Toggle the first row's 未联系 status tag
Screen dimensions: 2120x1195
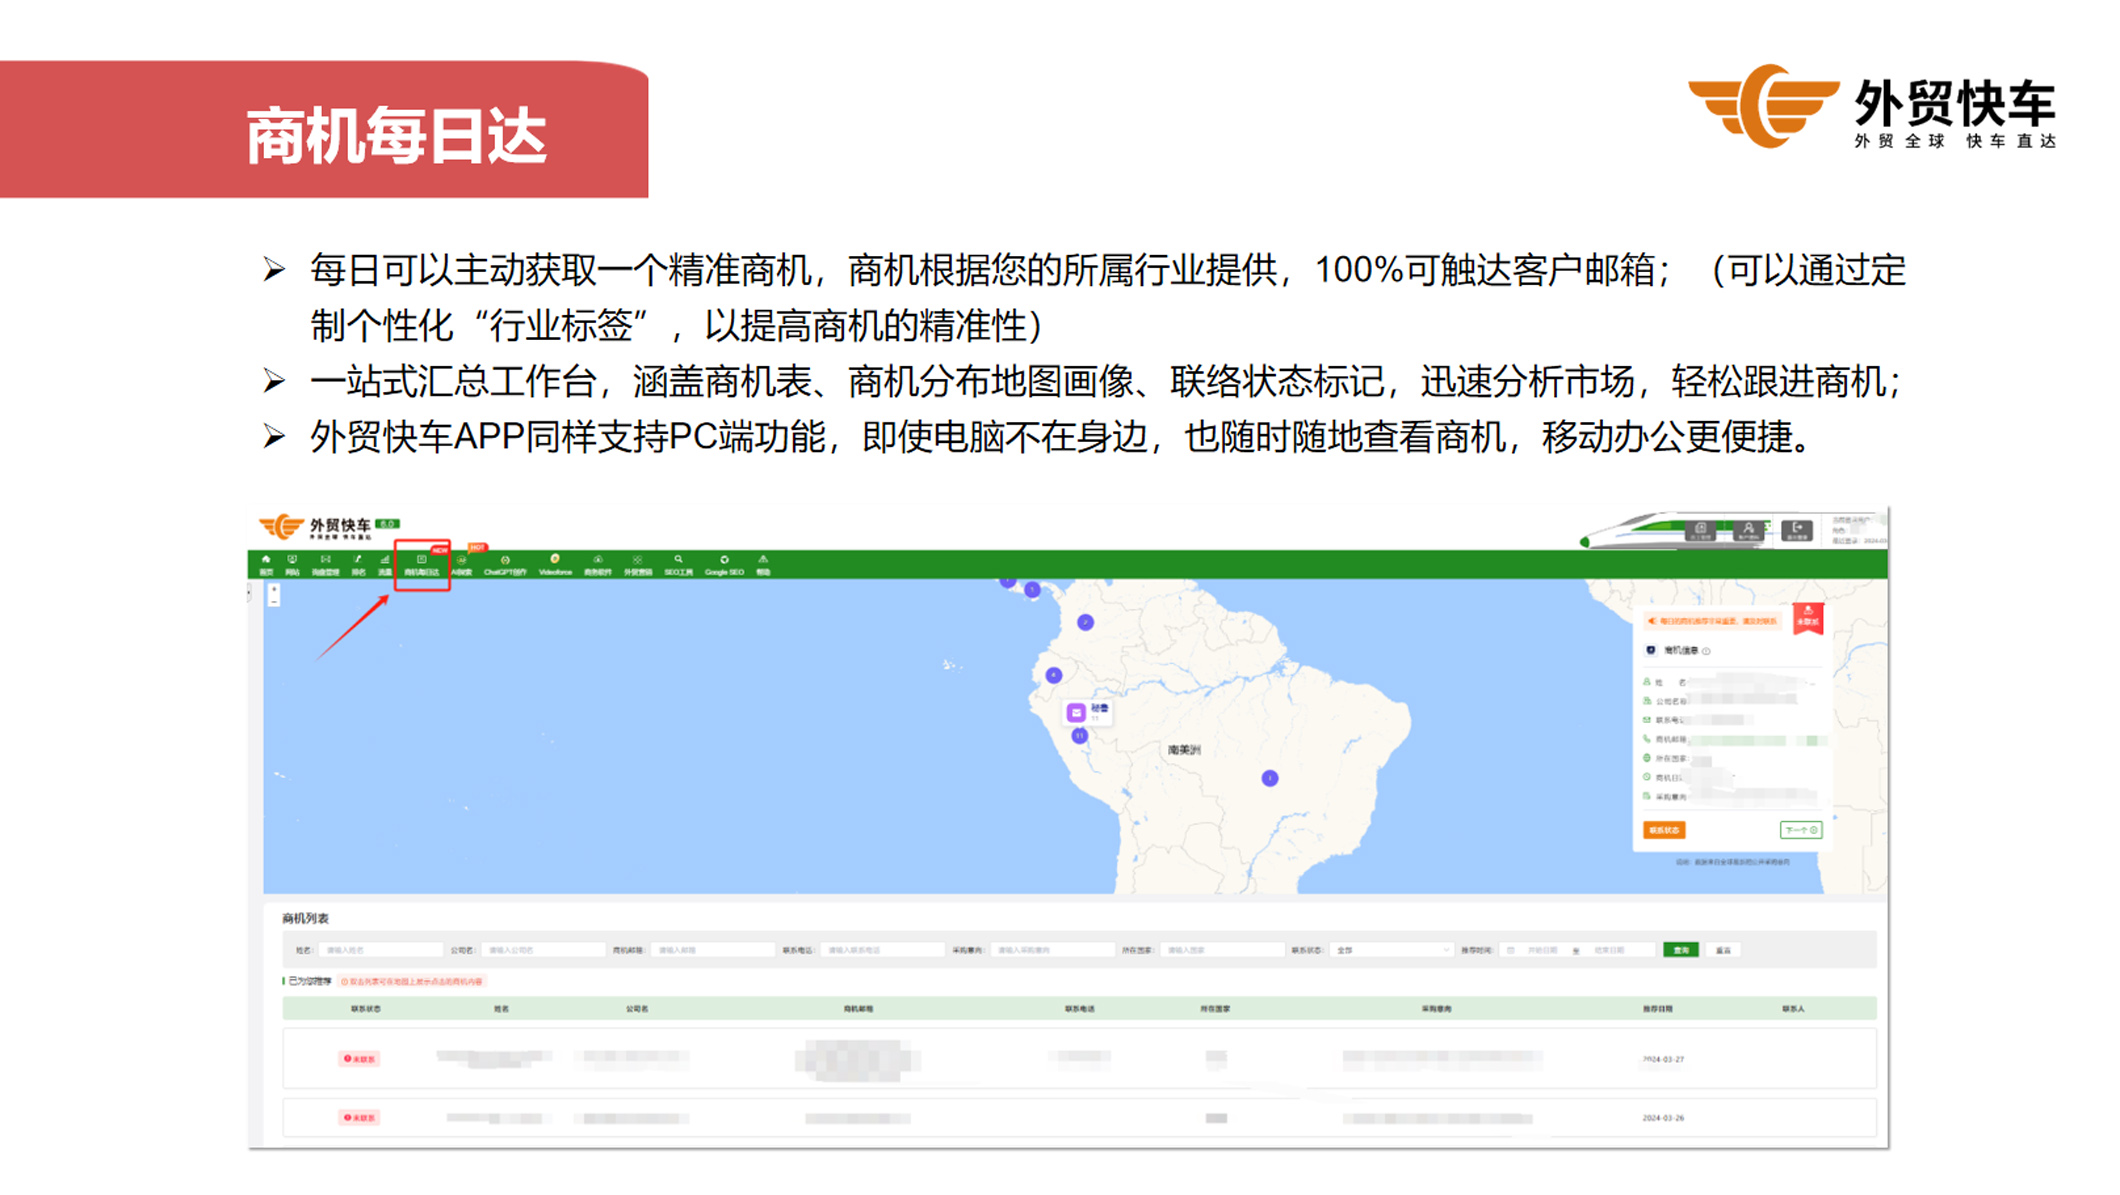click(x=360, y=1059)
